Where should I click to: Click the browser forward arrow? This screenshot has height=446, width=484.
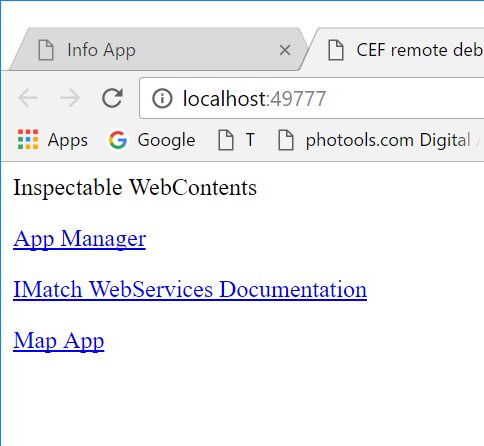pyautogui.click(x=70, y=98)
